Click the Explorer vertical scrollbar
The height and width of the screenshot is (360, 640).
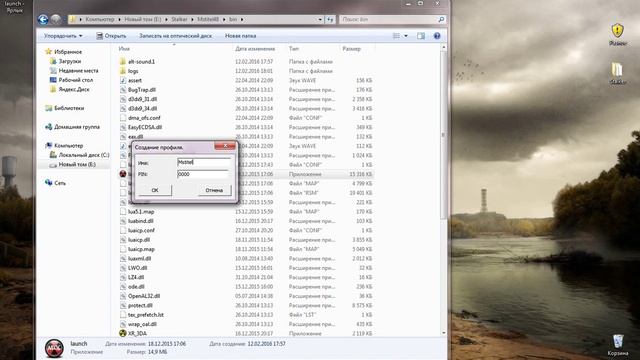(x=444, y=134)
